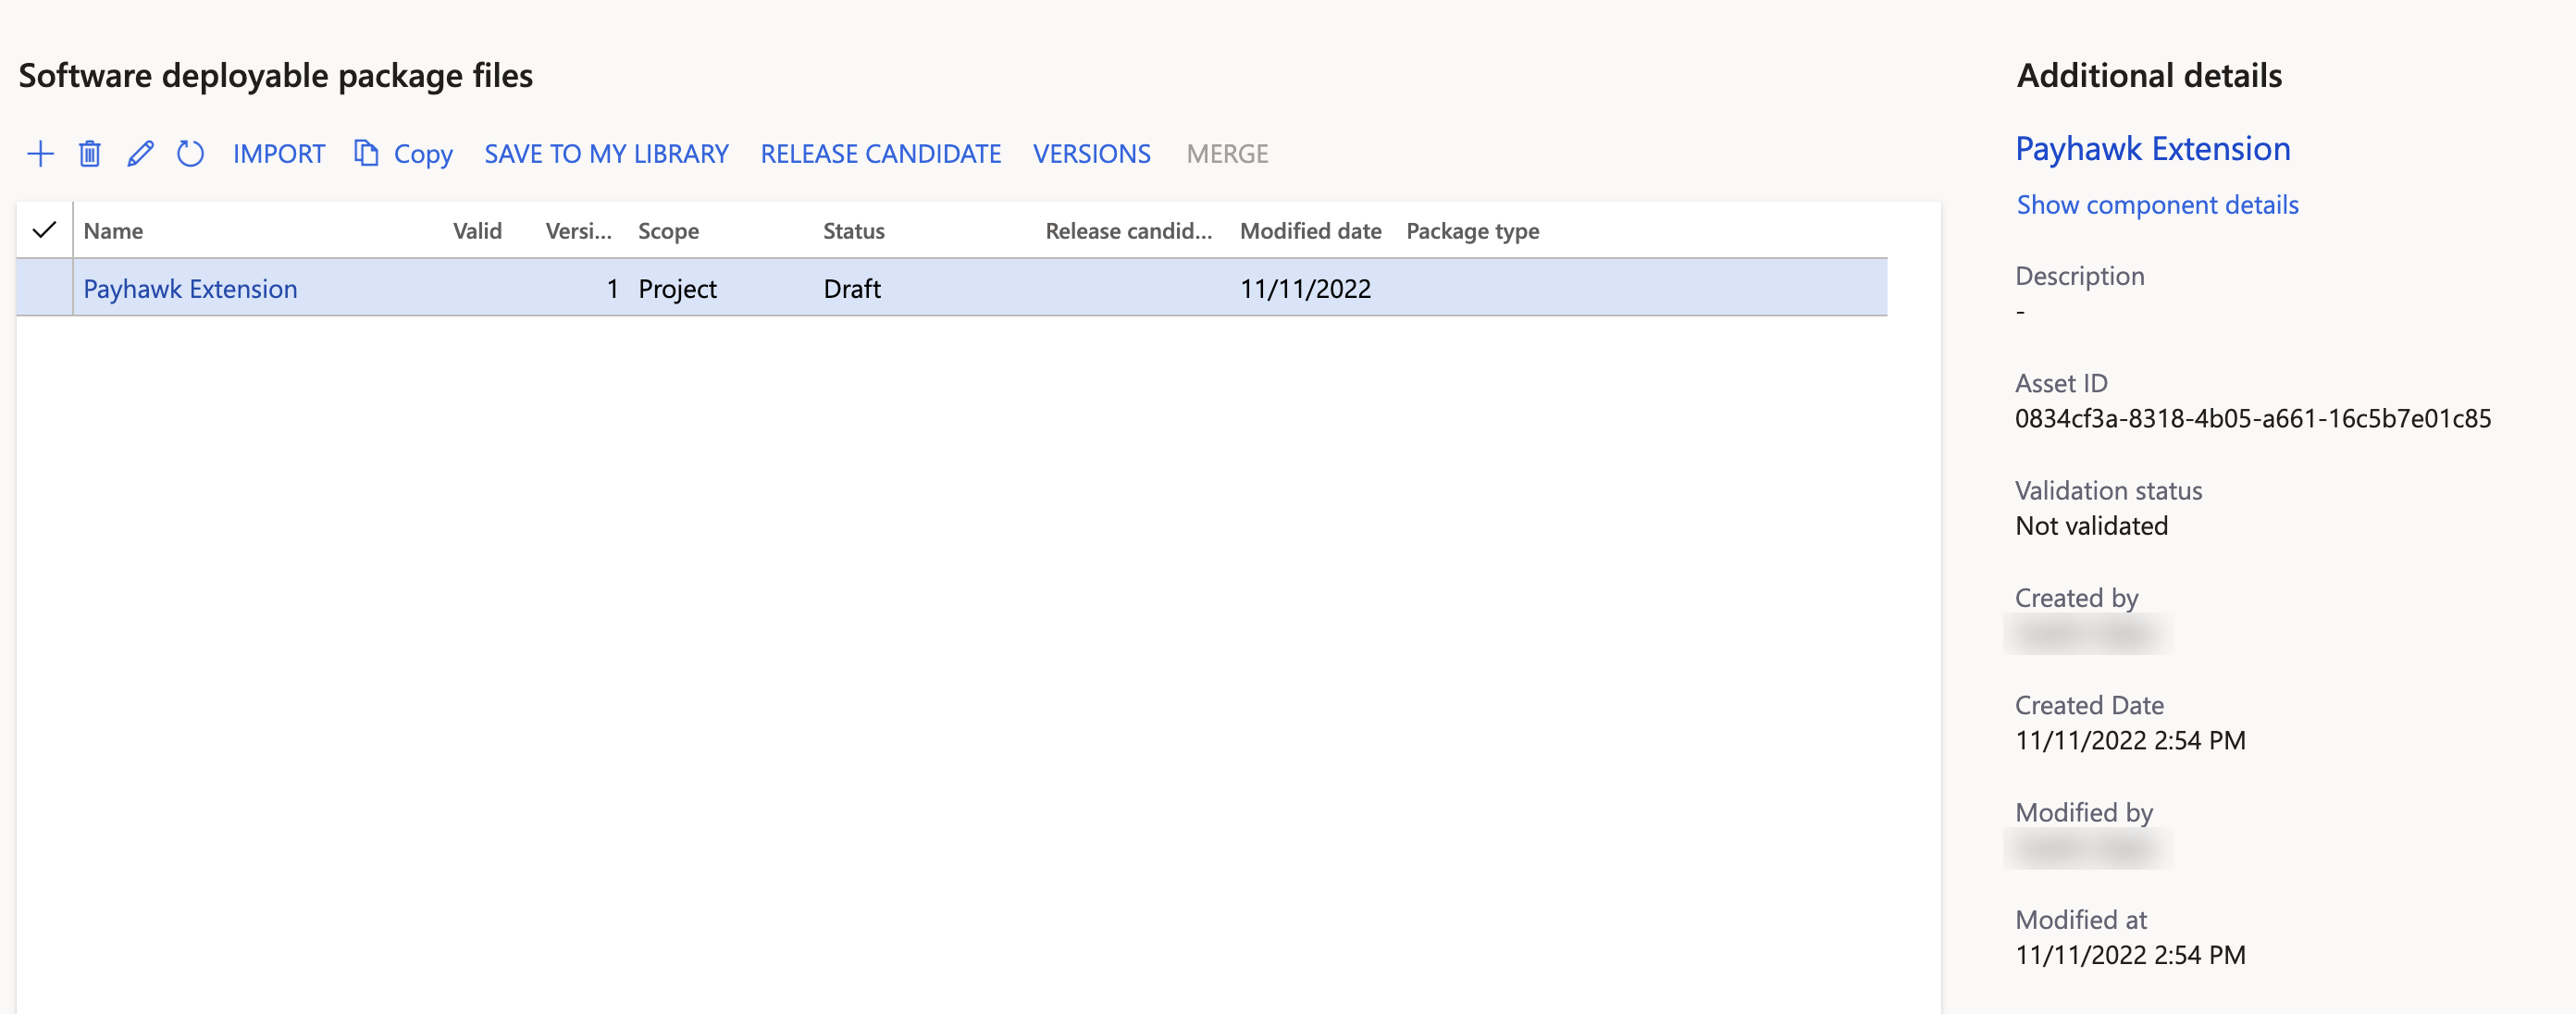Click the Not validated status text
This screenshot has height=1014, width=2576.
[2091, 526]
